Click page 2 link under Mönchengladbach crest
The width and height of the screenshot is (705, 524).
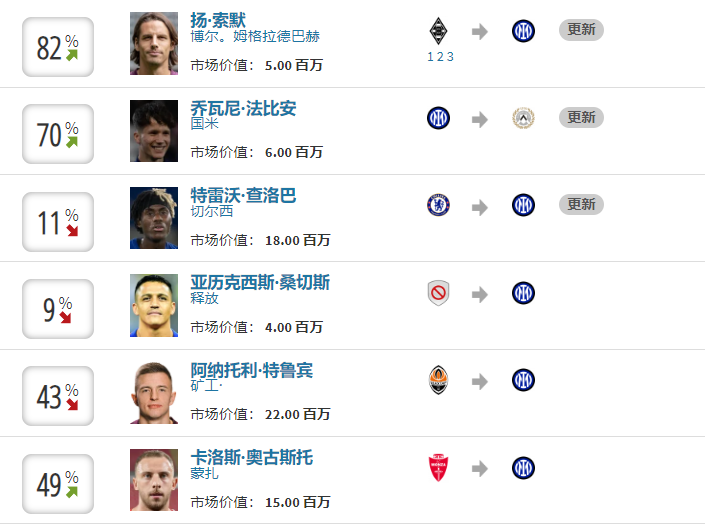pos(440,57)
